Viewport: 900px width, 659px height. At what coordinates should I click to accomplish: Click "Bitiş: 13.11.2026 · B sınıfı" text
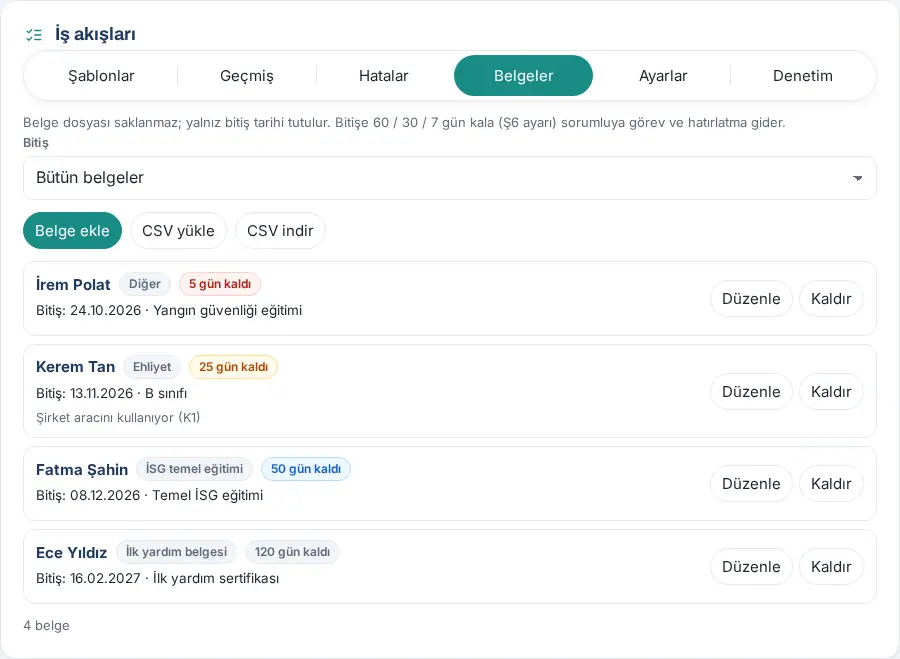click(x=111, y=393)
